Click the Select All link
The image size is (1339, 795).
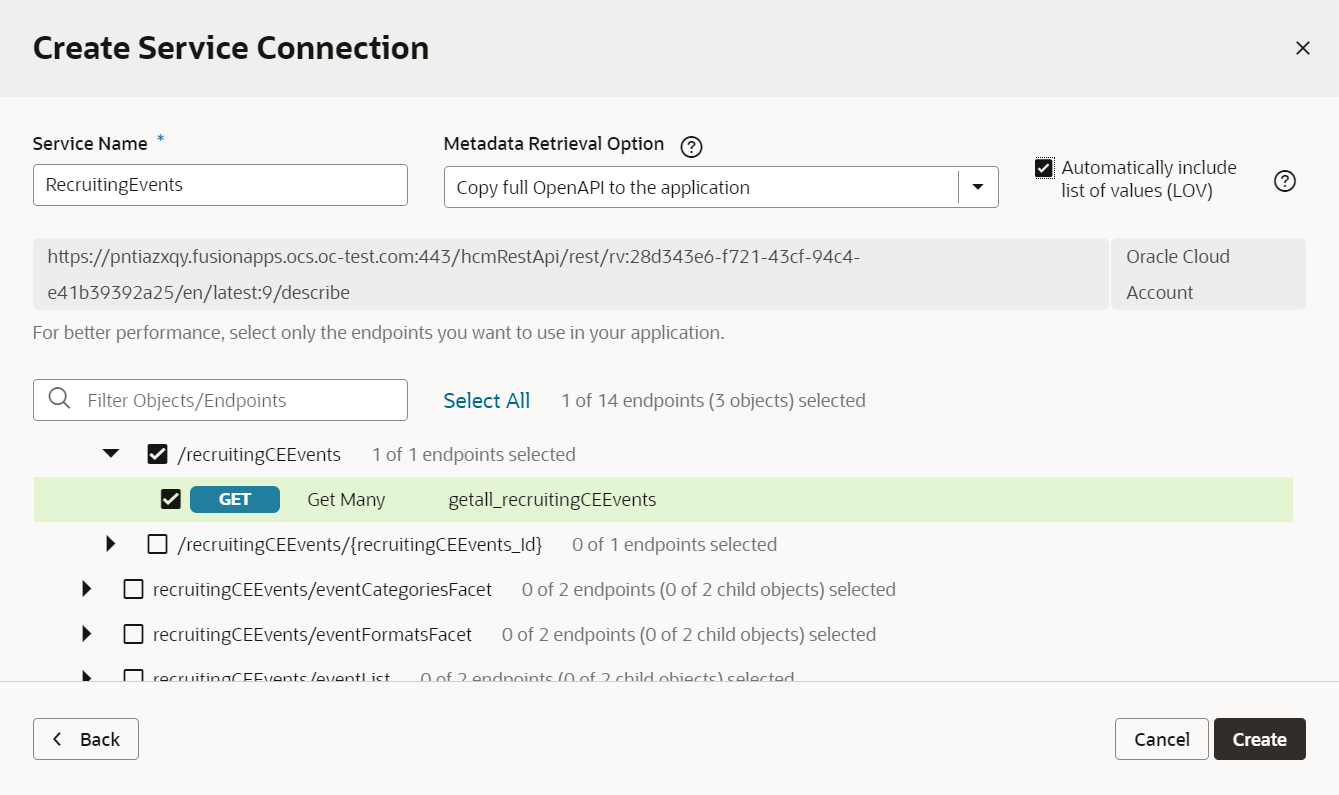(x=486, y=400)
